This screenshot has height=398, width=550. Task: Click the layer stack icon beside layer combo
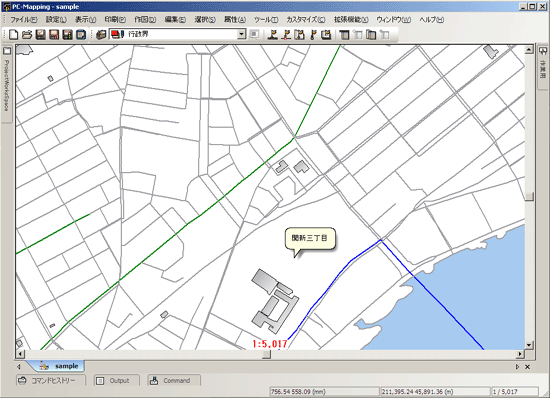101,34
